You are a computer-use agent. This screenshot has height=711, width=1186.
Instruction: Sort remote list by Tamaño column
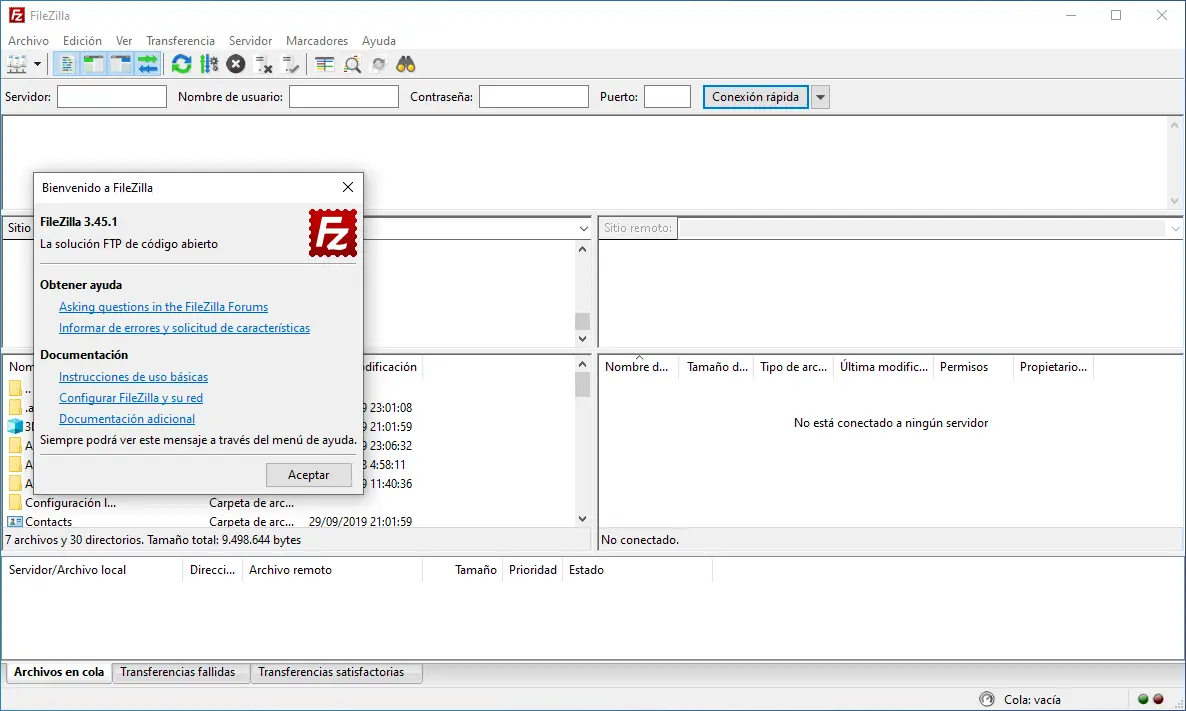[x=717, y=367]
